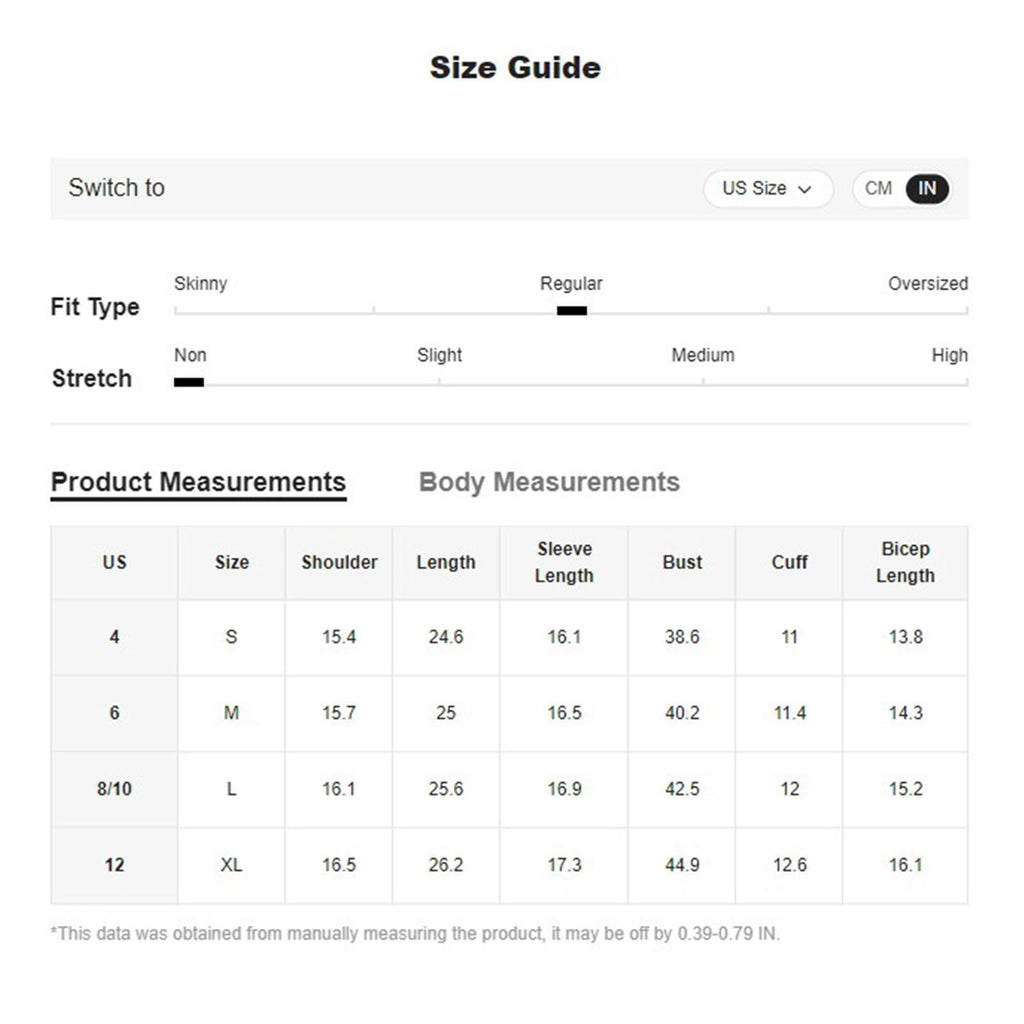1024x1024 pixels.
Task: Click the Oversized fit label
Action: 927,284
